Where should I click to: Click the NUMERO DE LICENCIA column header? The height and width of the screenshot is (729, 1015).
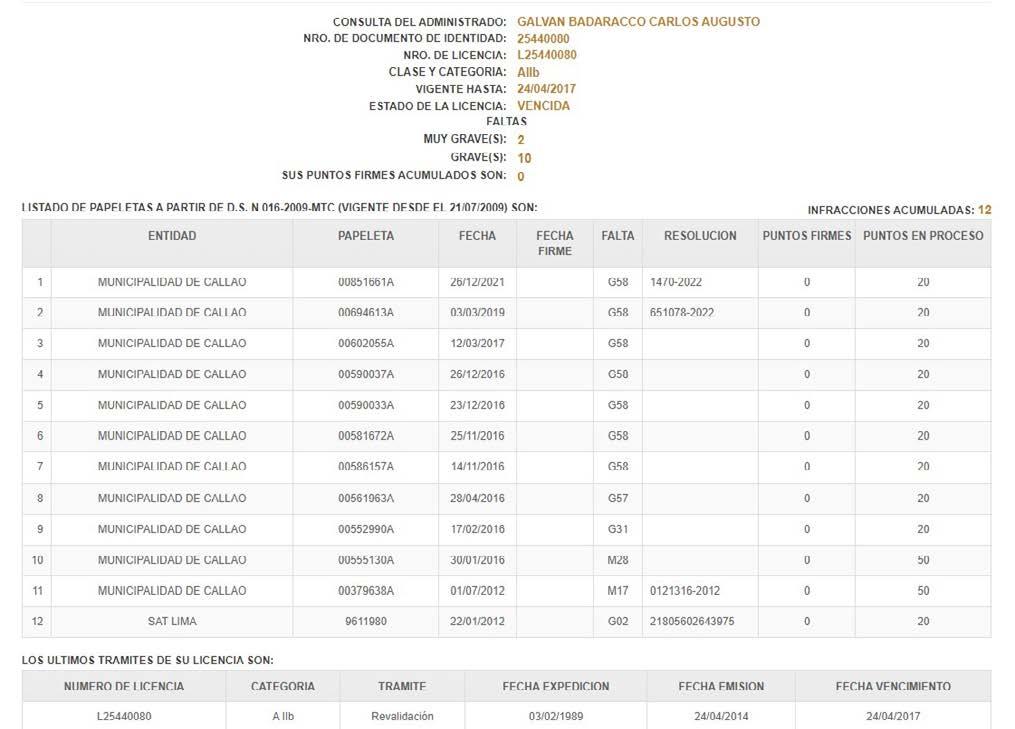[124, 686]
